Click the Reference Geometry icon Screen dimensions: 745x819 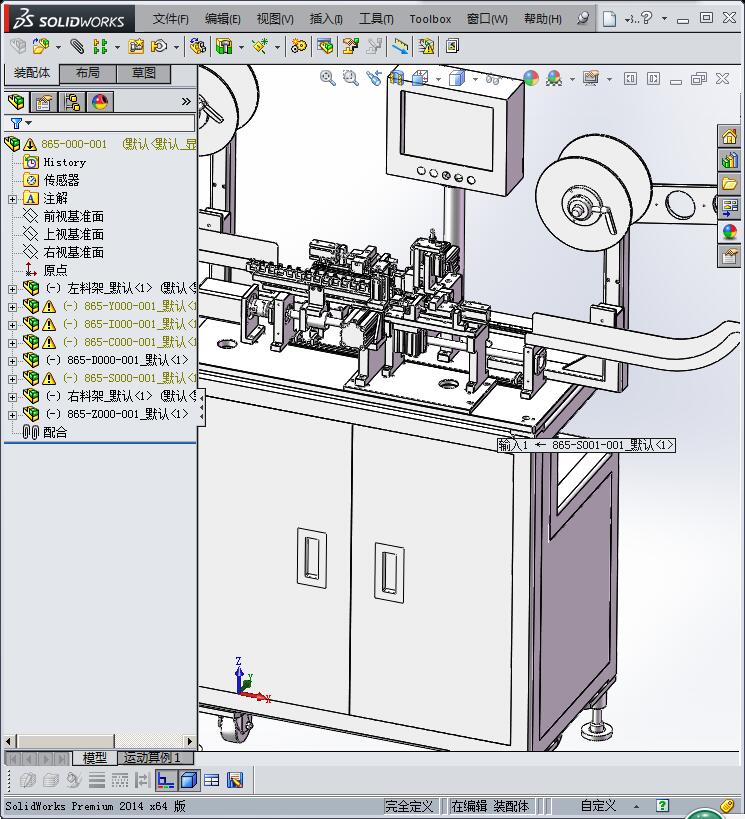click(x=260, y=46)
